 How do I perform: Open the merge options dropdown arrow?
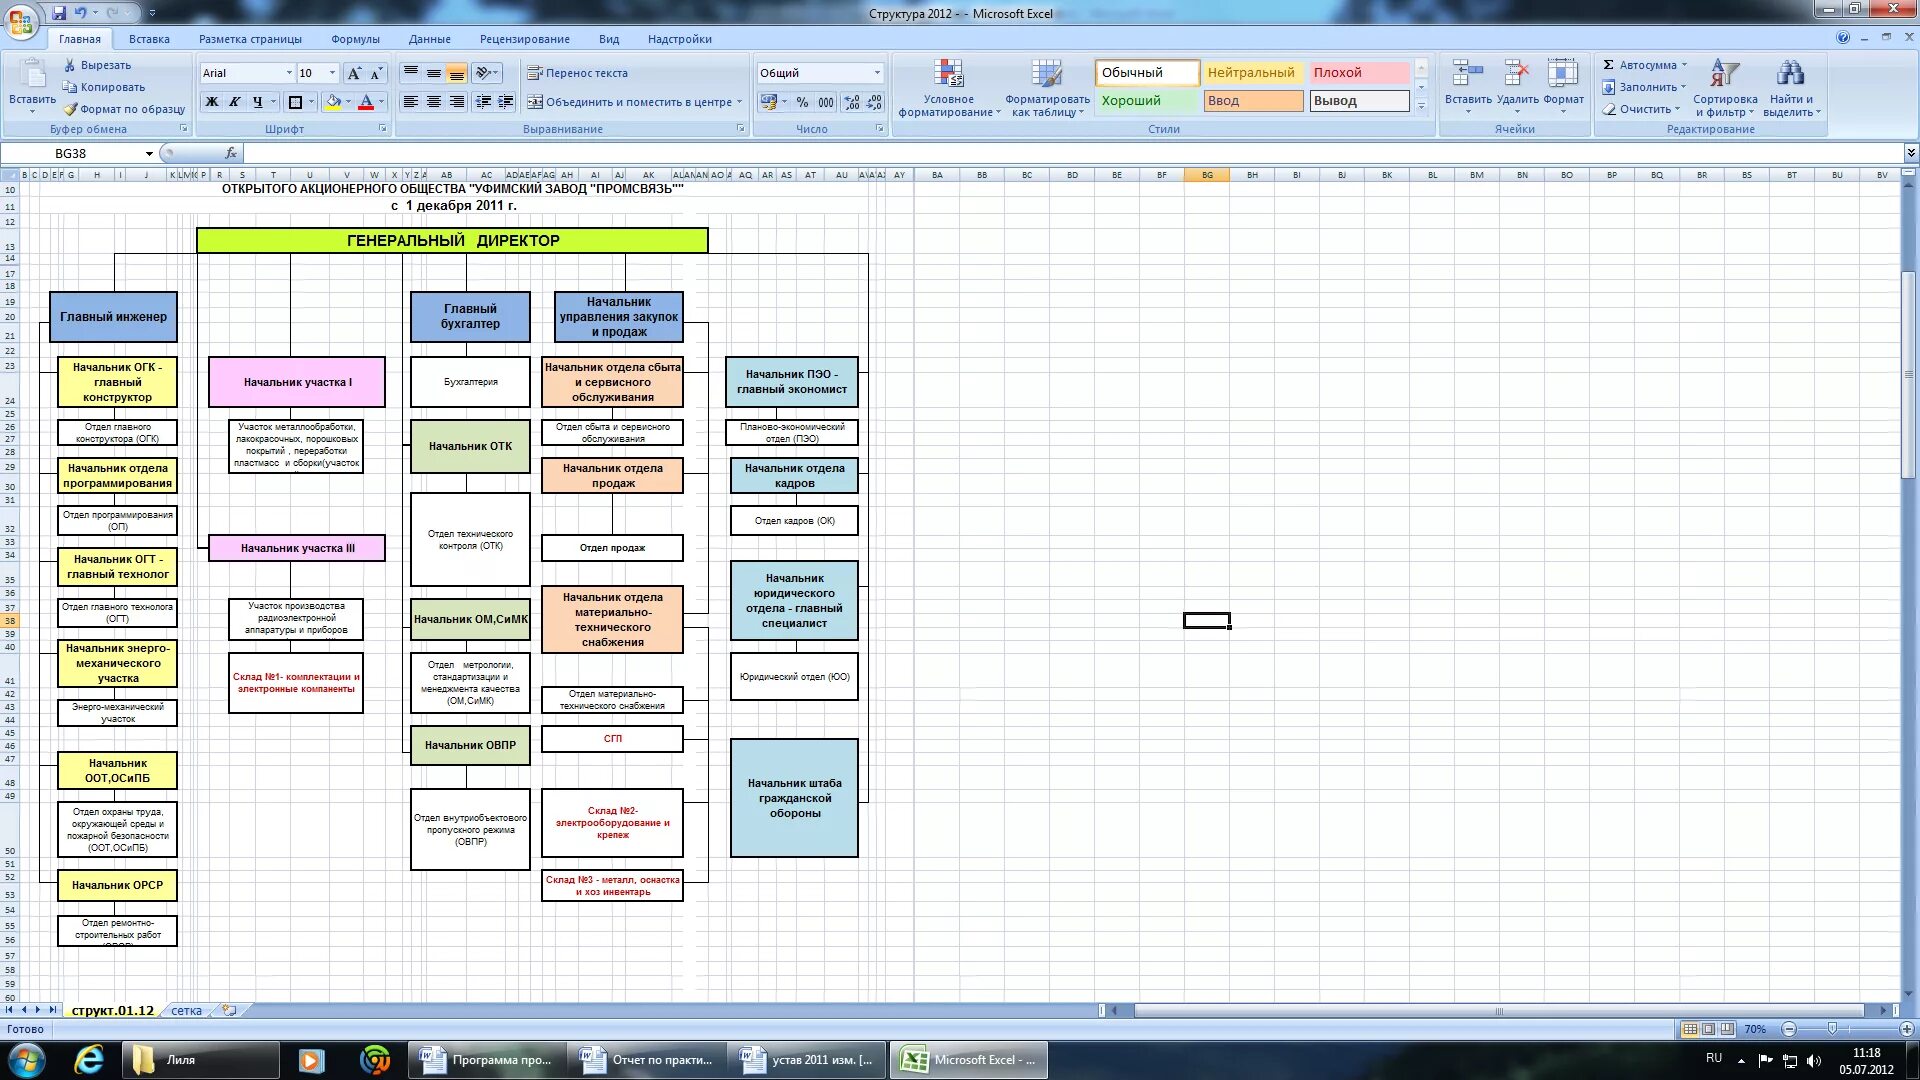click(740, 102)
